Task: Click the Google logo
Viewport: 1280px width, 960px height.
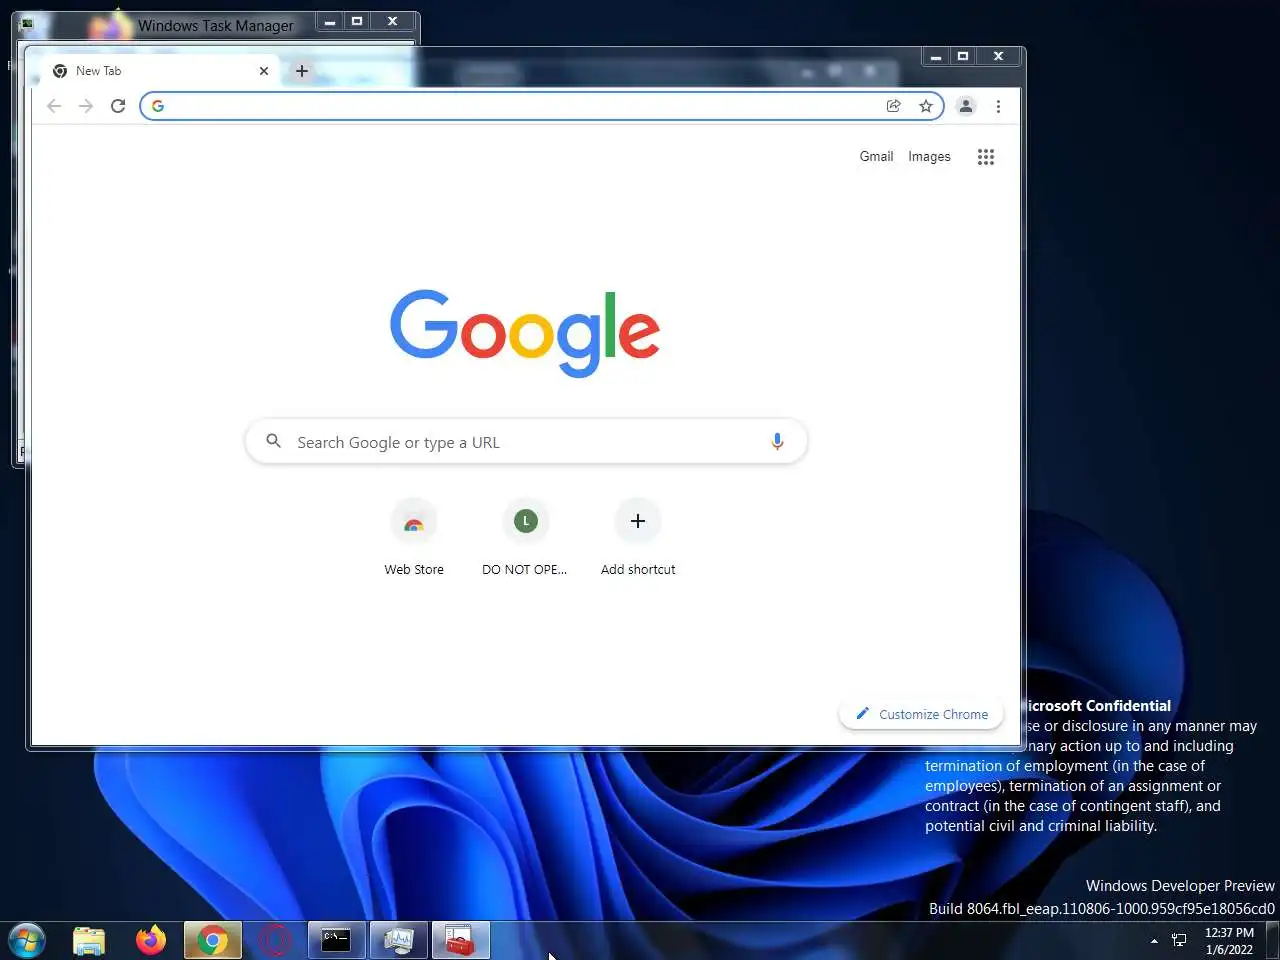Action: 525,333
